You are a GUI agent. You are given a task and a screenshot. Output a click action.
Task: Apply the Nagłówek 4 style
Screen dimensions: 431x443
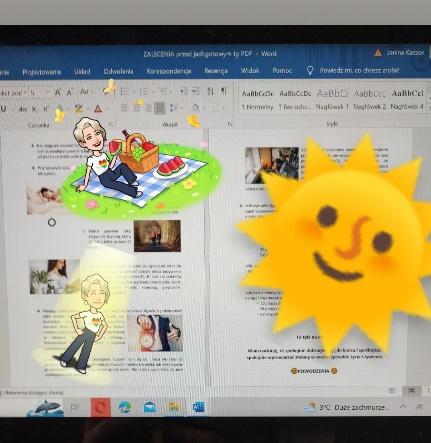pyautogui.click(x=407, y=100)
